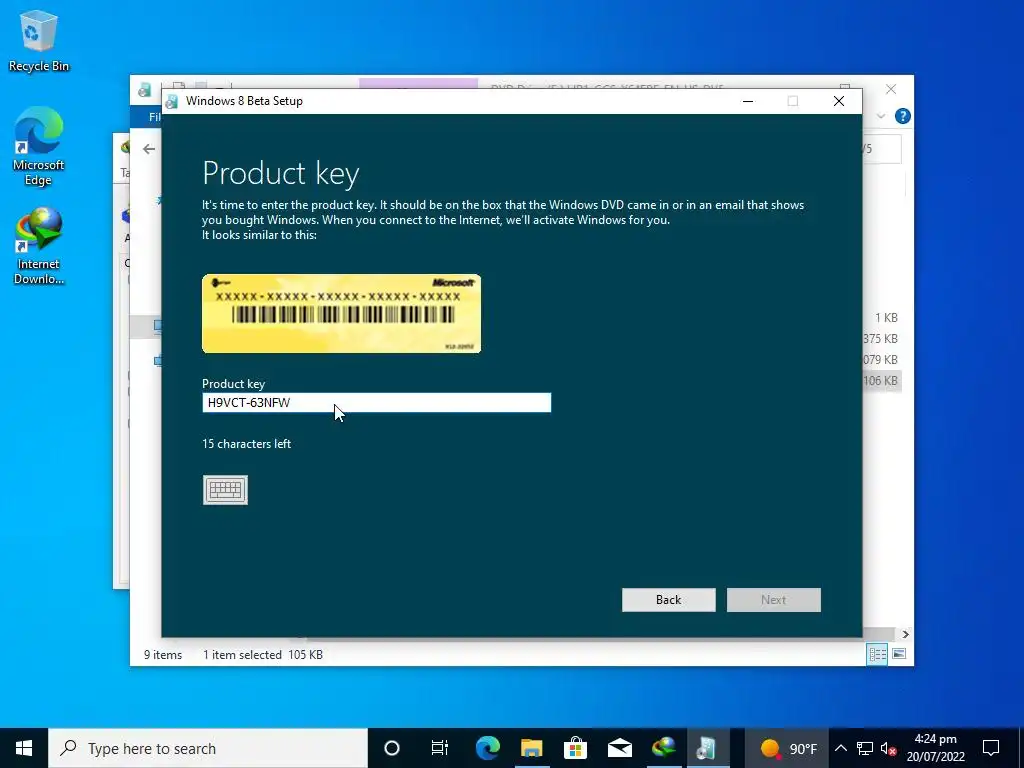
Task: Open weather widget showing 90°F
Action: pos(789,748)
